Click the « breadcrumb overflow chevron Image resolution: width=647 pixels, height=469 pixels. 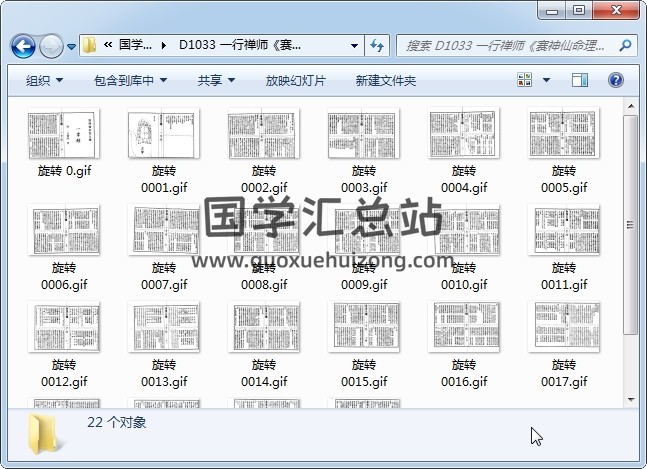pos(108,45)
